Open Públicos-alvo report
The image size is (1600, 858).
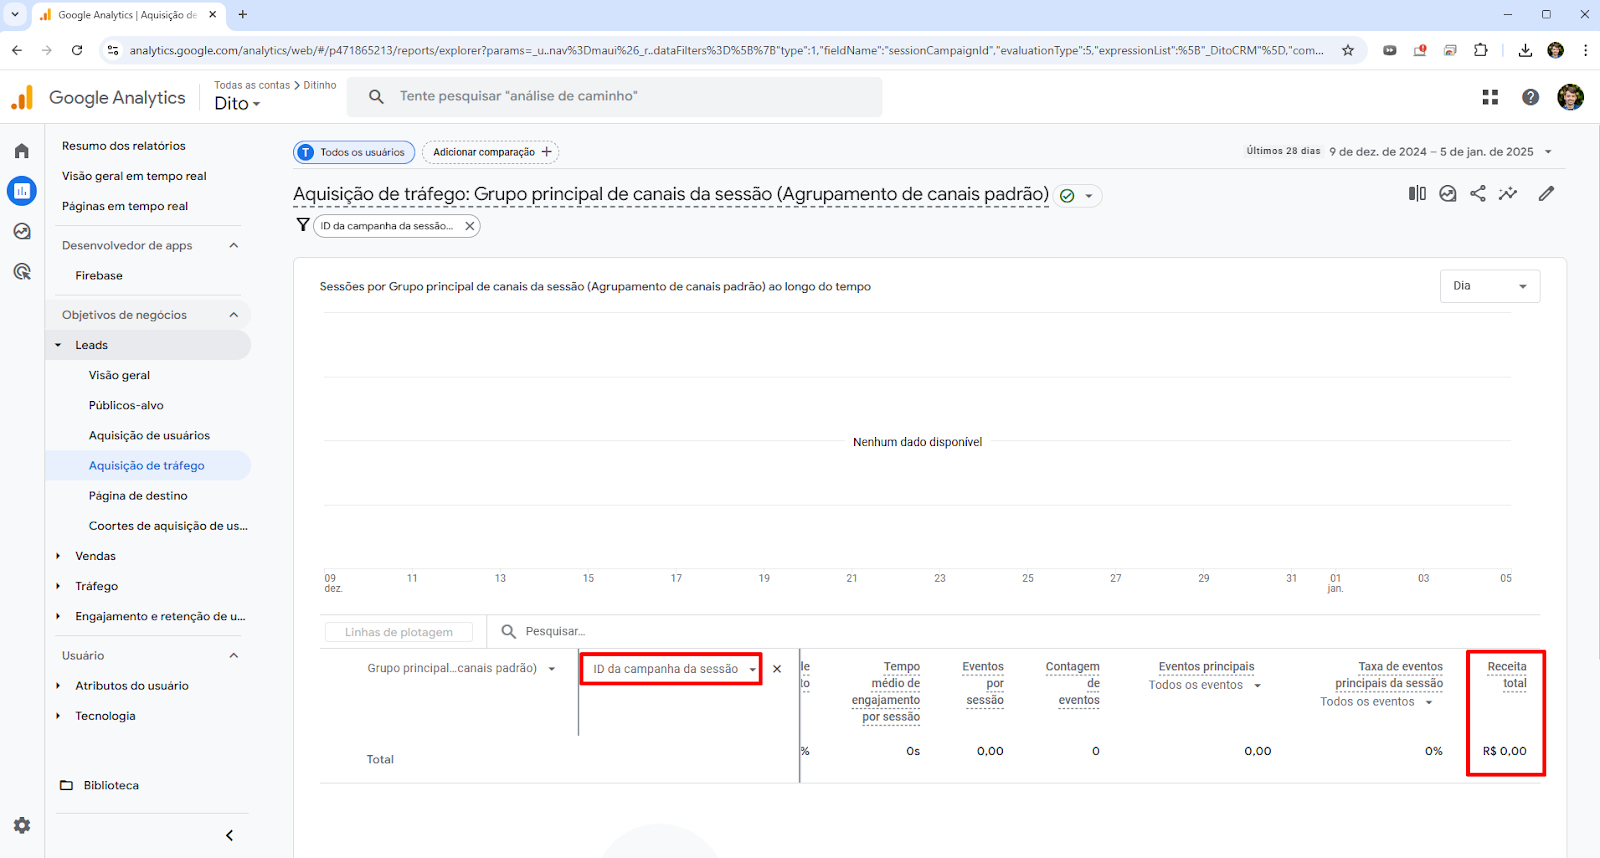126,406
